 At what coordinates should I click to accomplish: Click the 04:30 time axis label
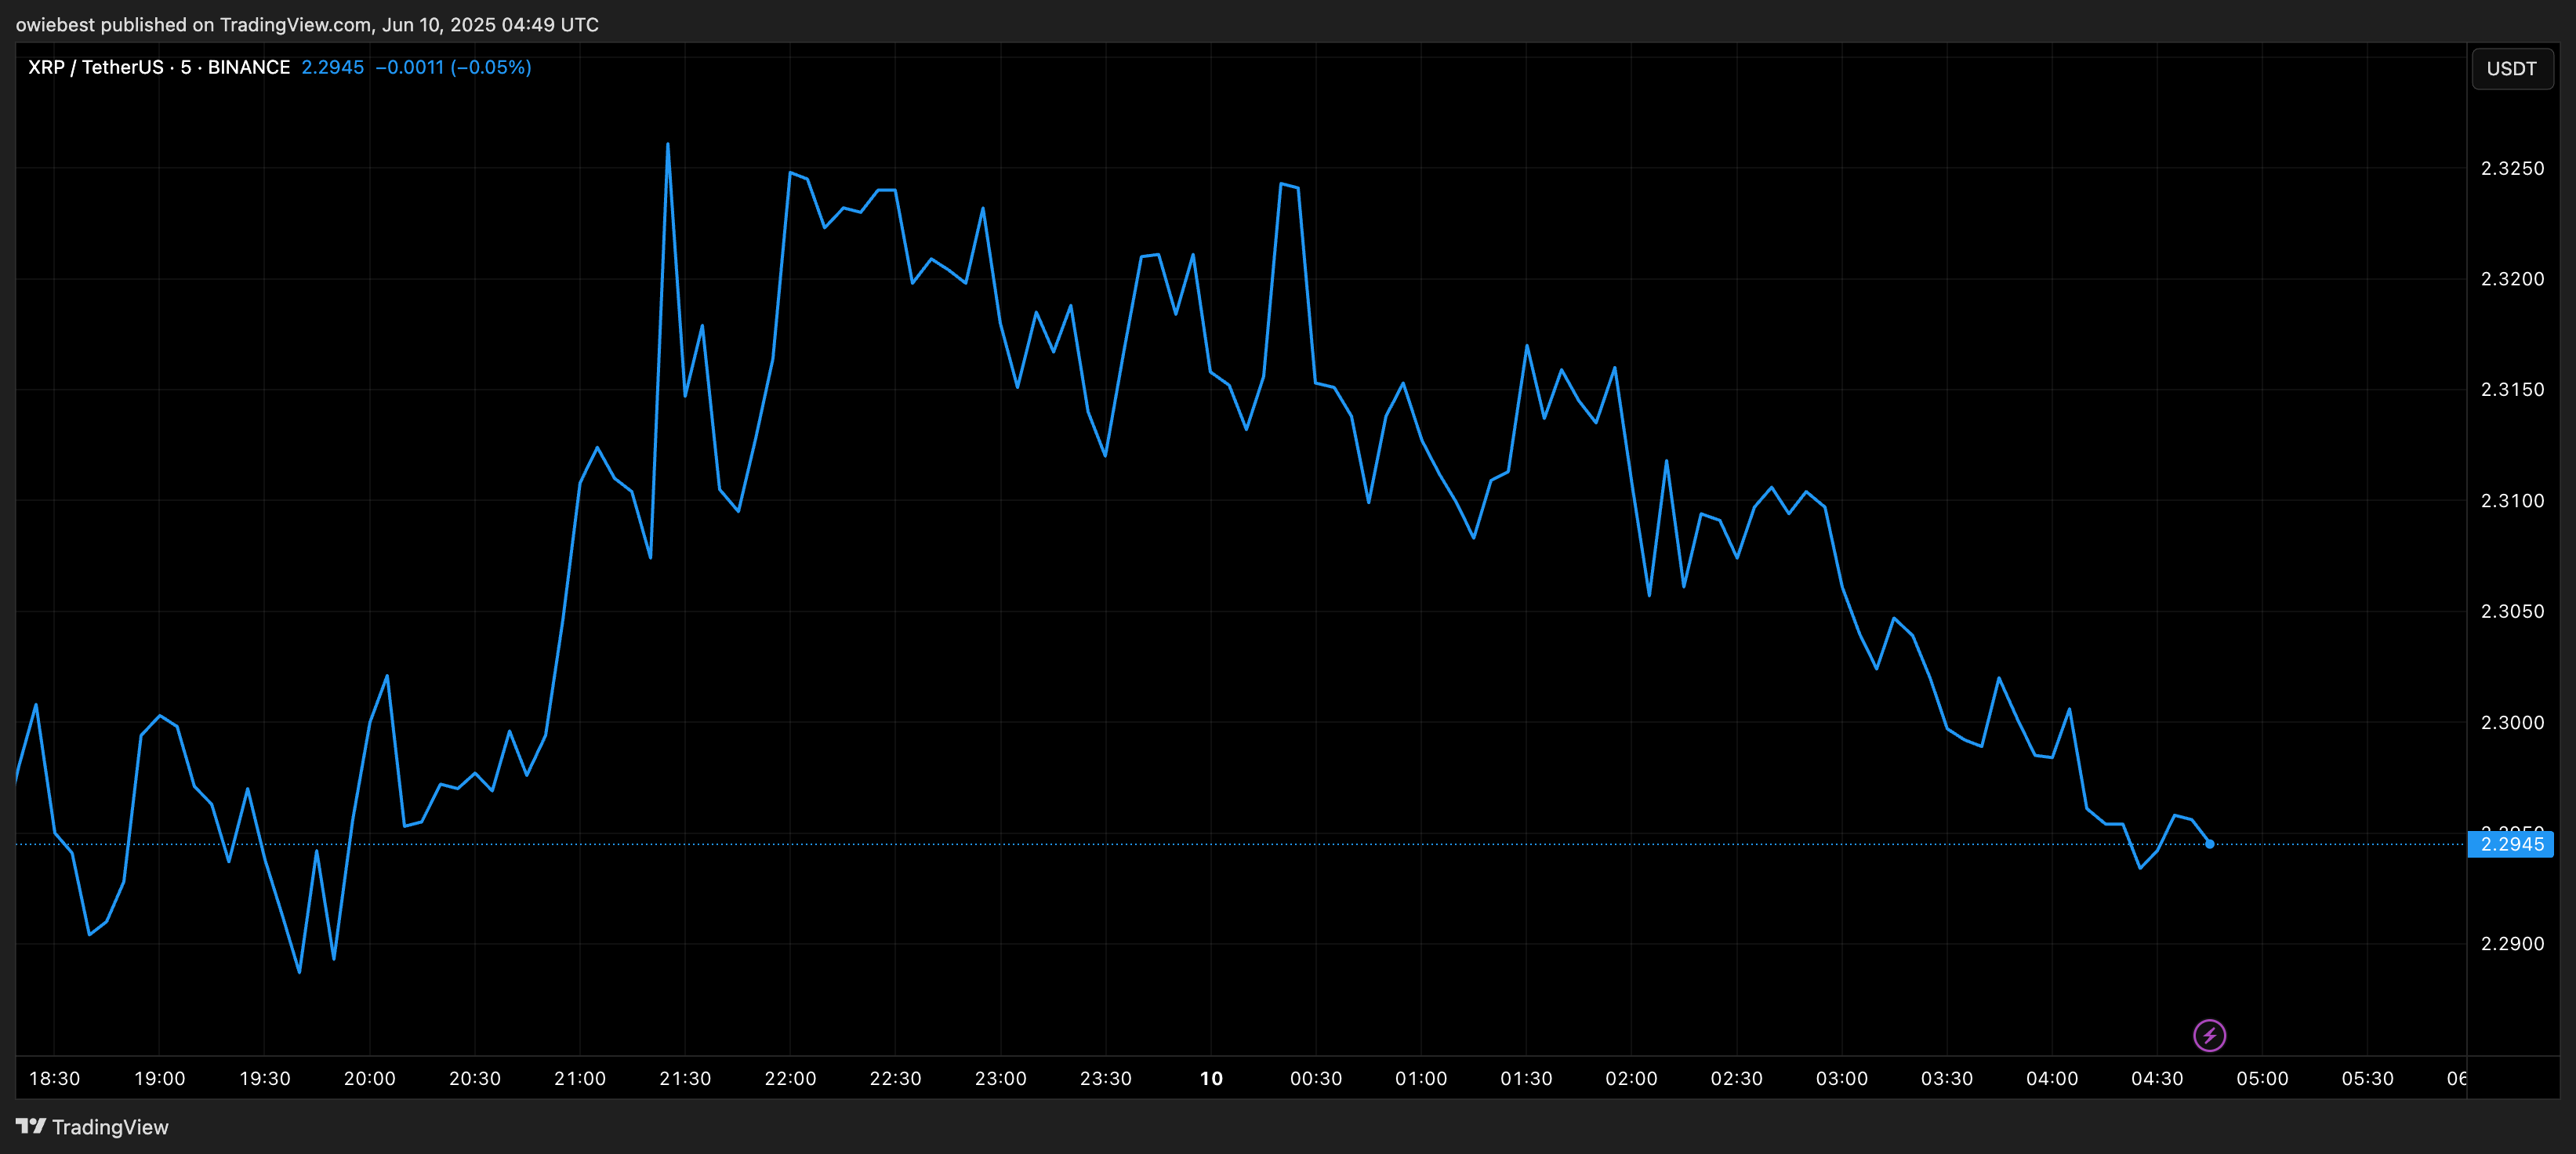[2157, 1078]
